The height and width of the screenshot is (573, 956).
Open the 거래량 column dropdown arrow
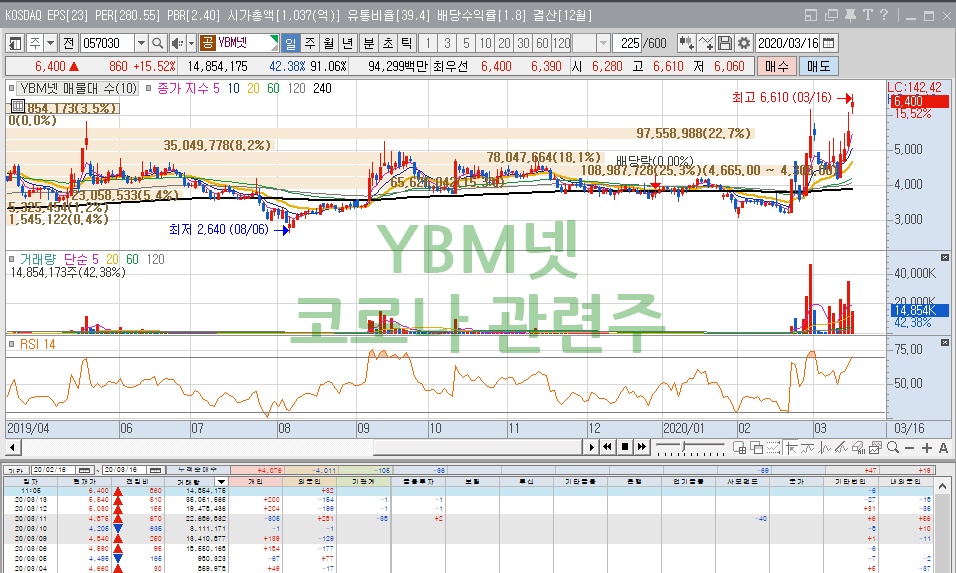221,482
